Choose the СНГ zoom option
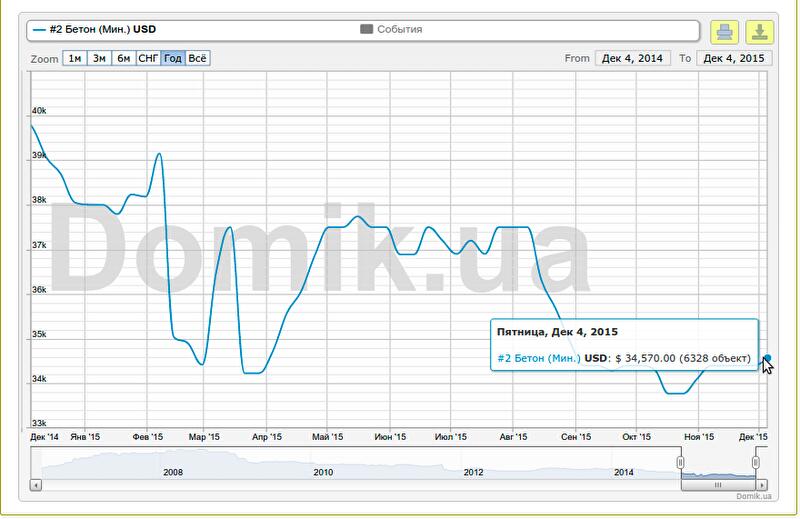The height and width of the screenshot is (519, 800). (x=148, y=58)
